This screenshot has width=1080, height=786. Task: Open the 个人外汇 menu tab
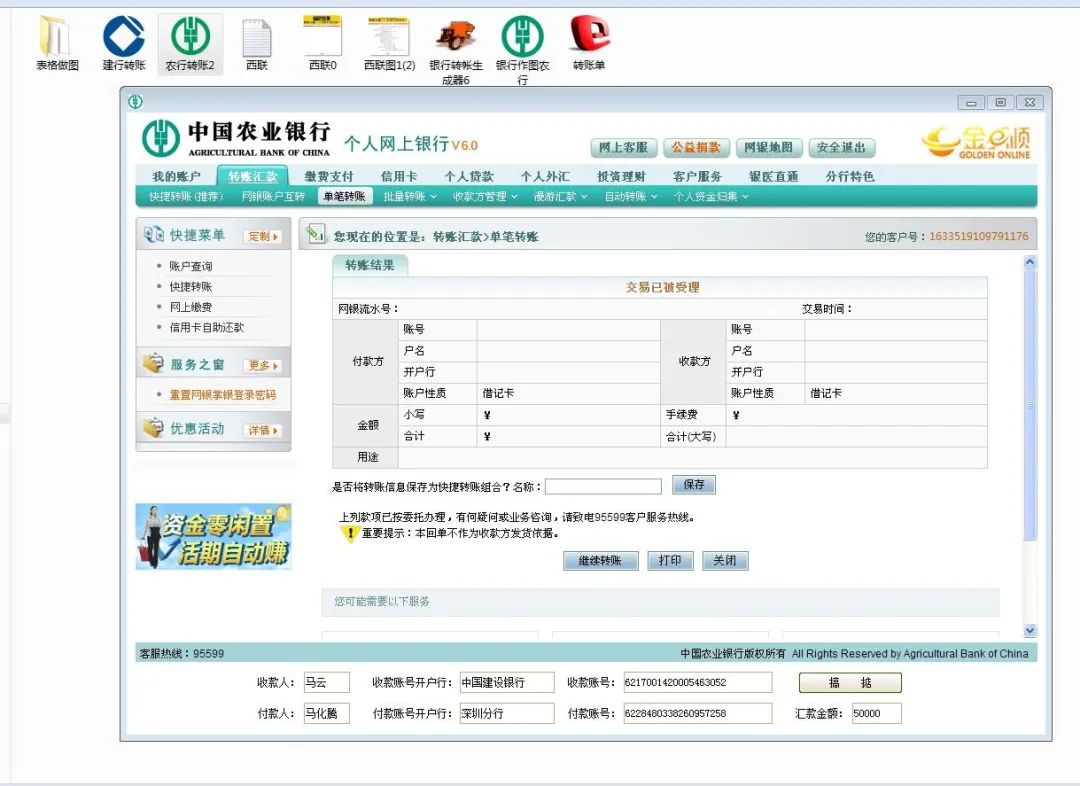click(x=545, y=176)
